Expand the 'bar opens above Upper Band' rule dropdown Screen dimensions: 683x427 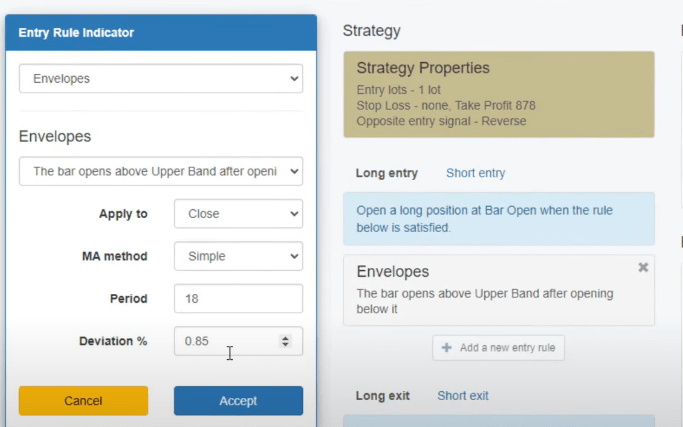click(160, 171)
